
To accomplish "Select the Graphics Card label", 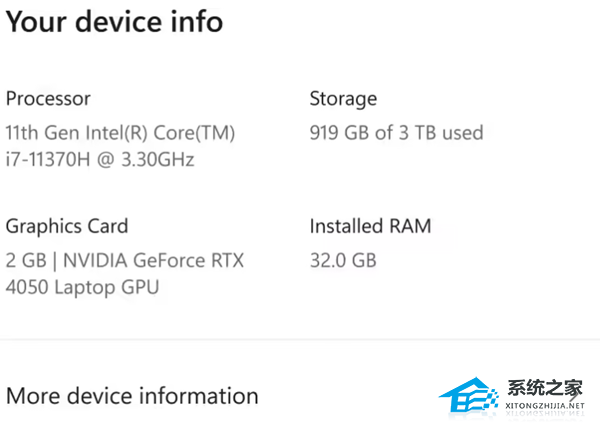I will 67,226.
